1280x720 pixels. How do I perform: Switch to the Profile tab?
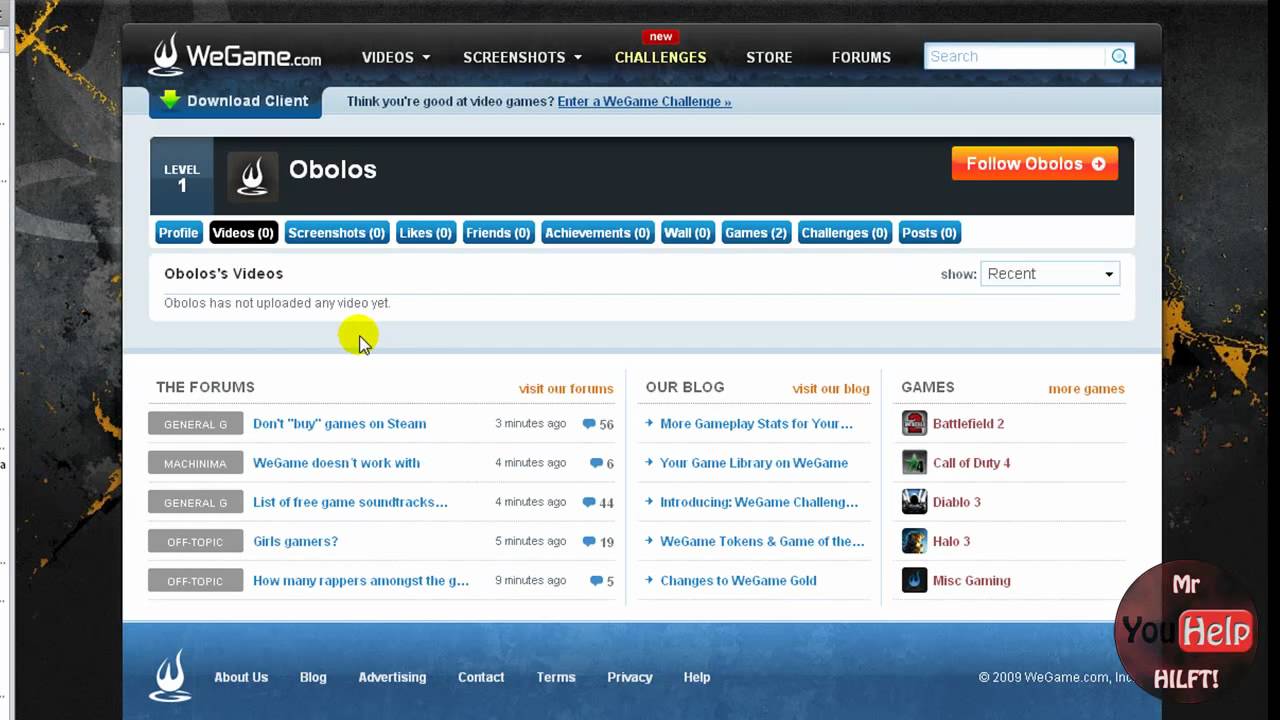(178, 233)
